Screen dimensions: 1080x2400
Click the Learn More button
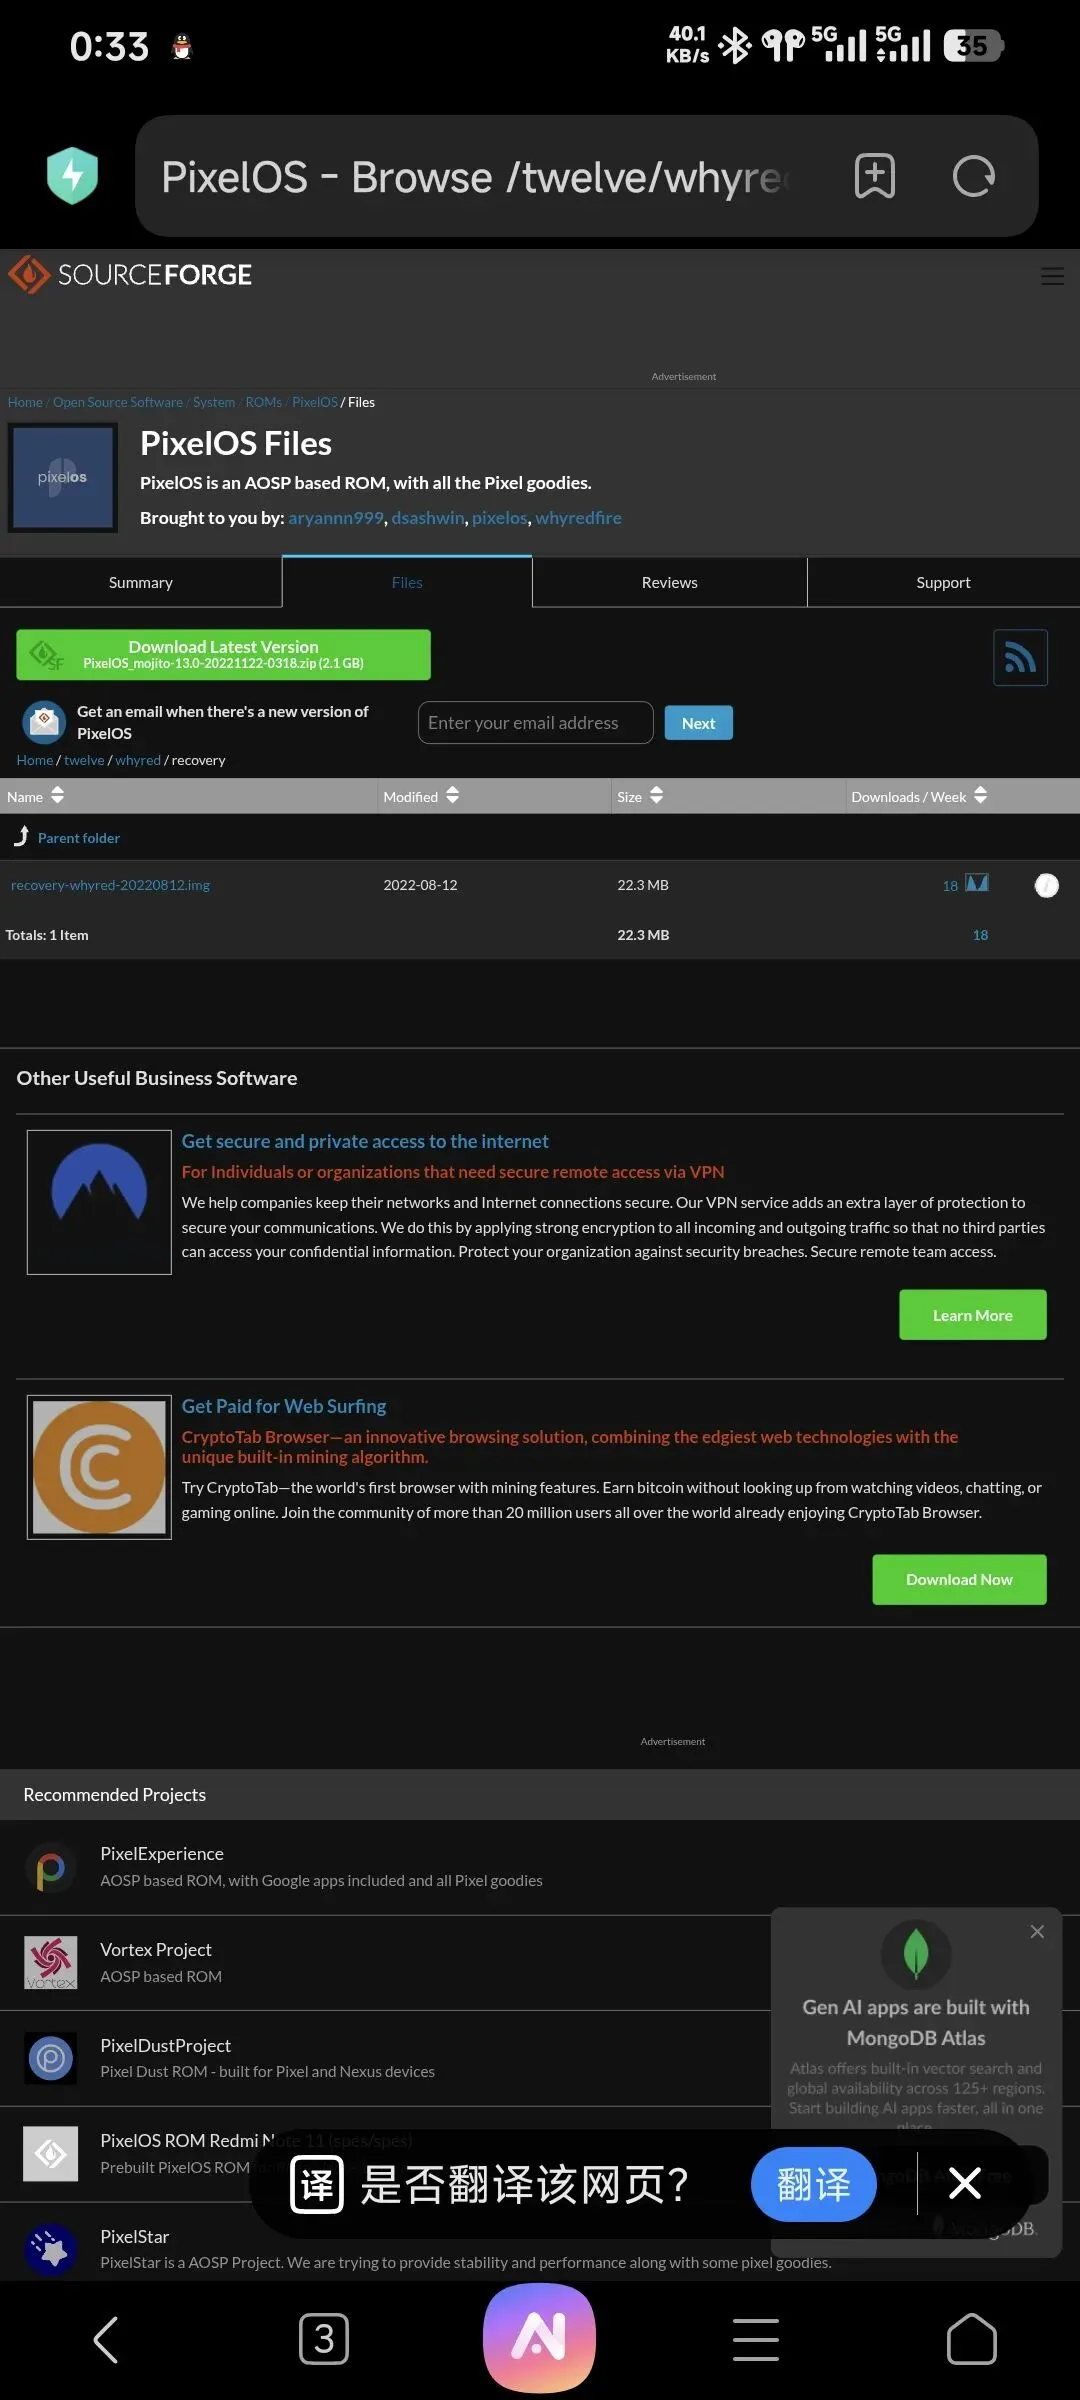[x=973, y=1315]
